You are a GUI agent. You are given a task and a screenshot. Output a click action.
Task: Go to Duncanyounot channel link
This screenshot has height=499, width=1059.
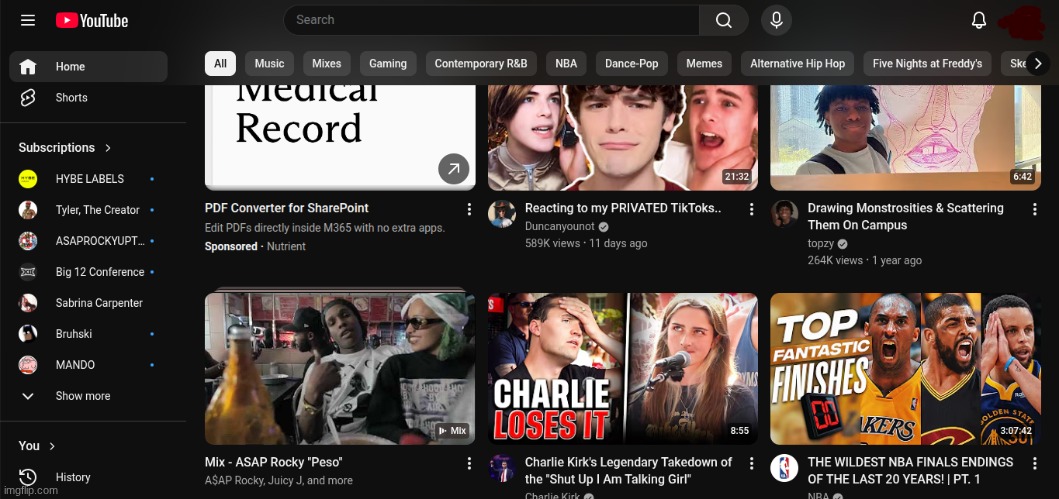coord(559,227)
